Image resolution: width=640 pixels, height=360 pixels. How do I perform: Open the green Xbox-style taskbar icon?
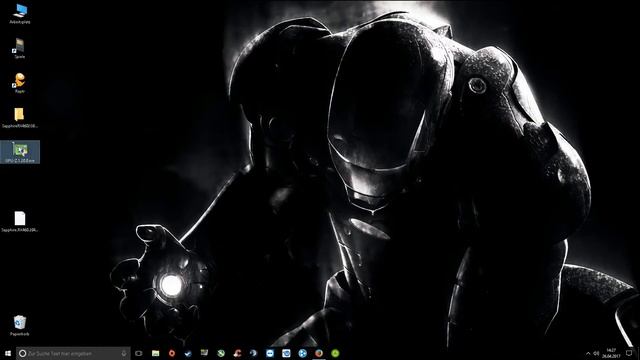point(221,353)
